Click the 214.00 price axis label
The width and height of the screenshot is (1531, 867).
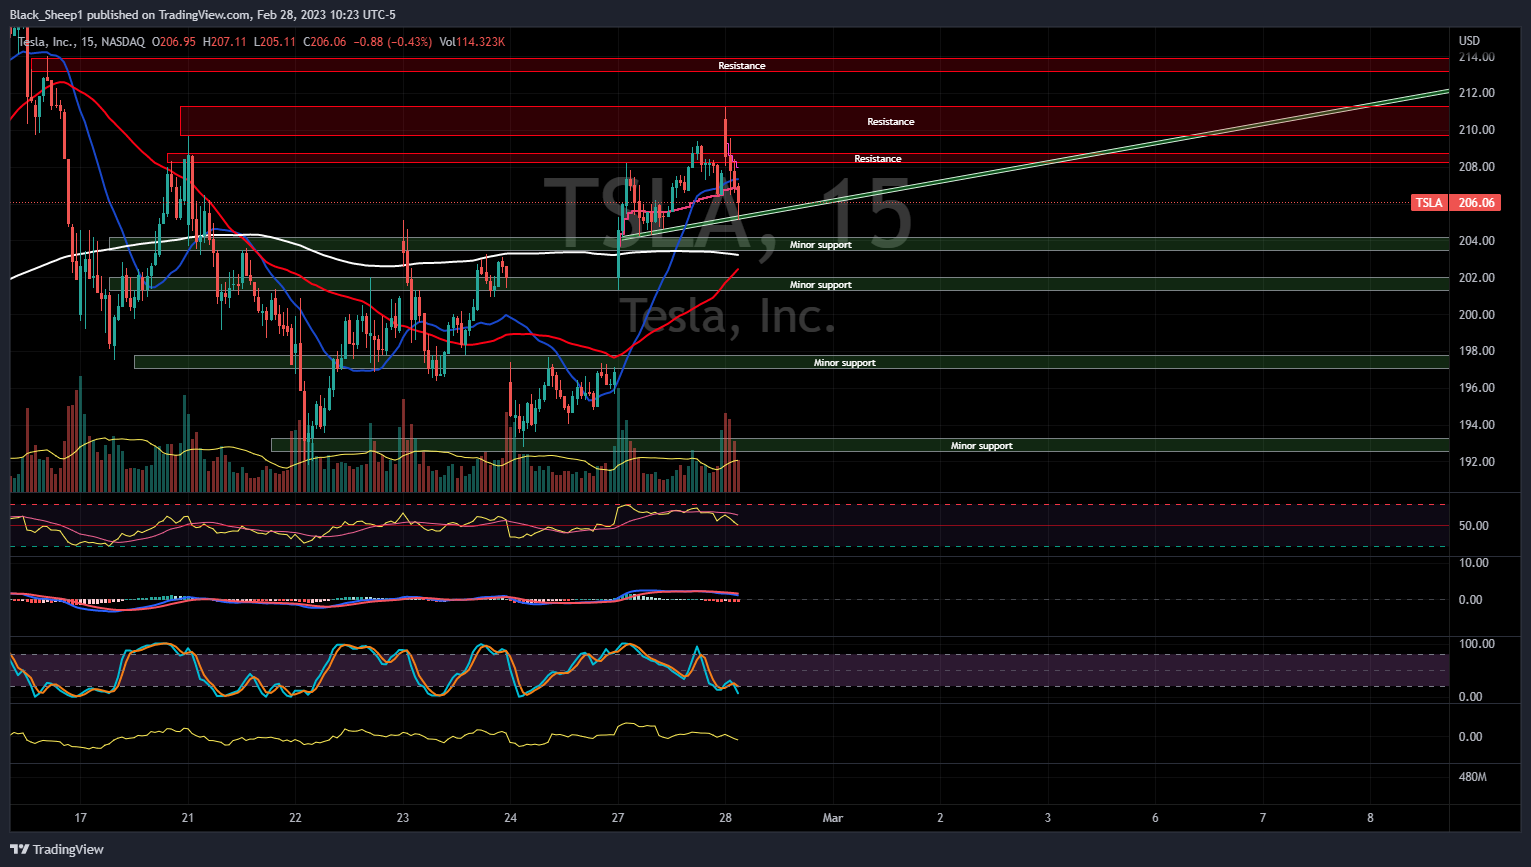(x=1476, y=57)
